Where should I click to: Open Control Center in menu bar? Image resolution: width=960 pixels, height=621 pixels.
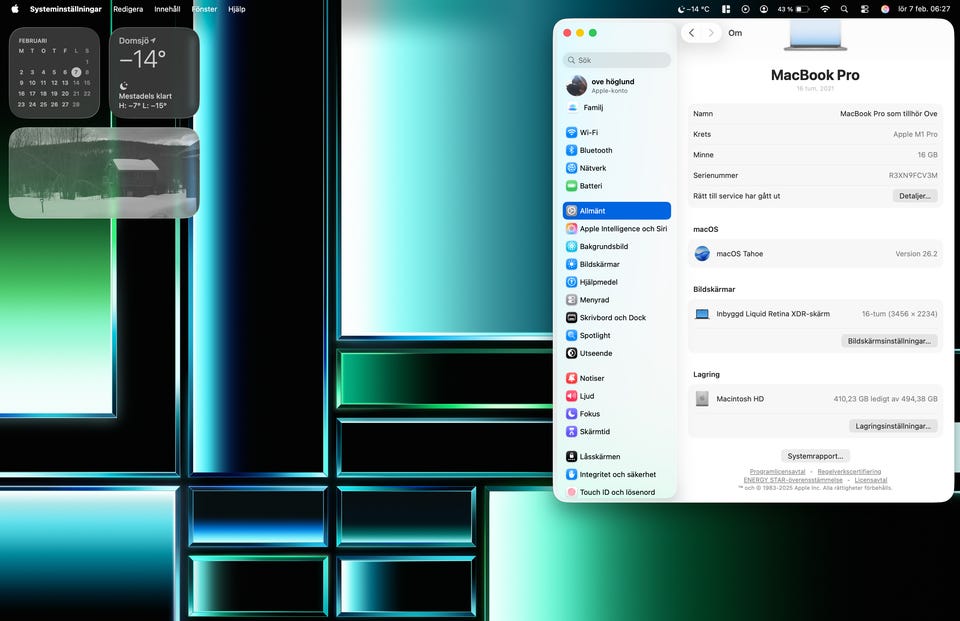[864, 9]
